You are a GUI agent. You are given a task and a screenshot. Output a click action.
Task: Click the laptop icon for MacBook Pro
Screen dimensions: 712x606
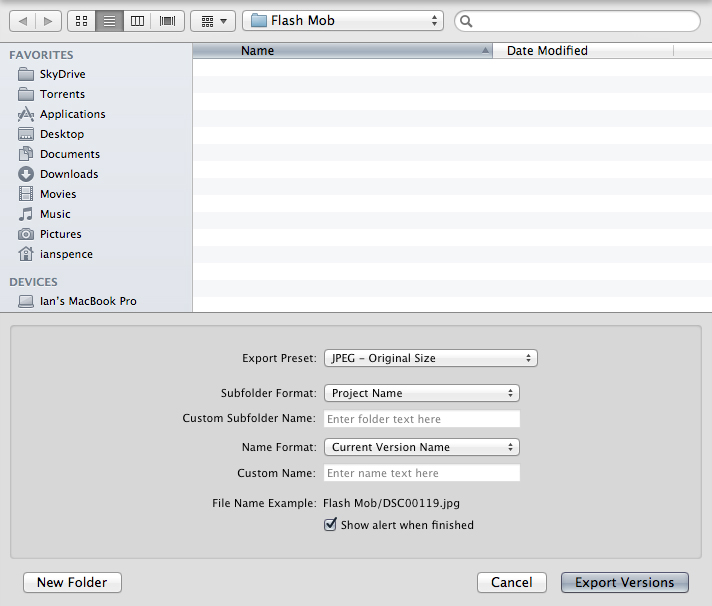click(26, 301)
